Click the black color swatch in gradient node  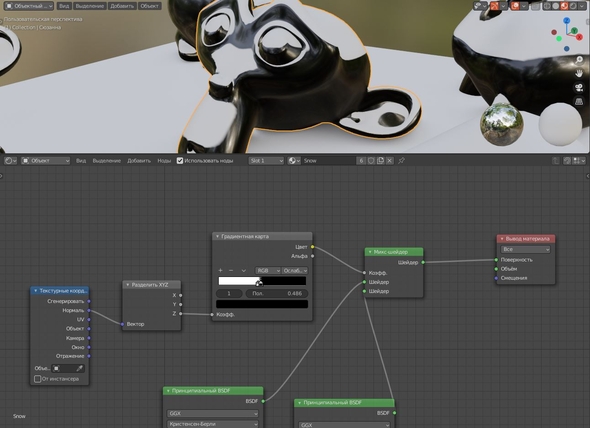point(262,304)
